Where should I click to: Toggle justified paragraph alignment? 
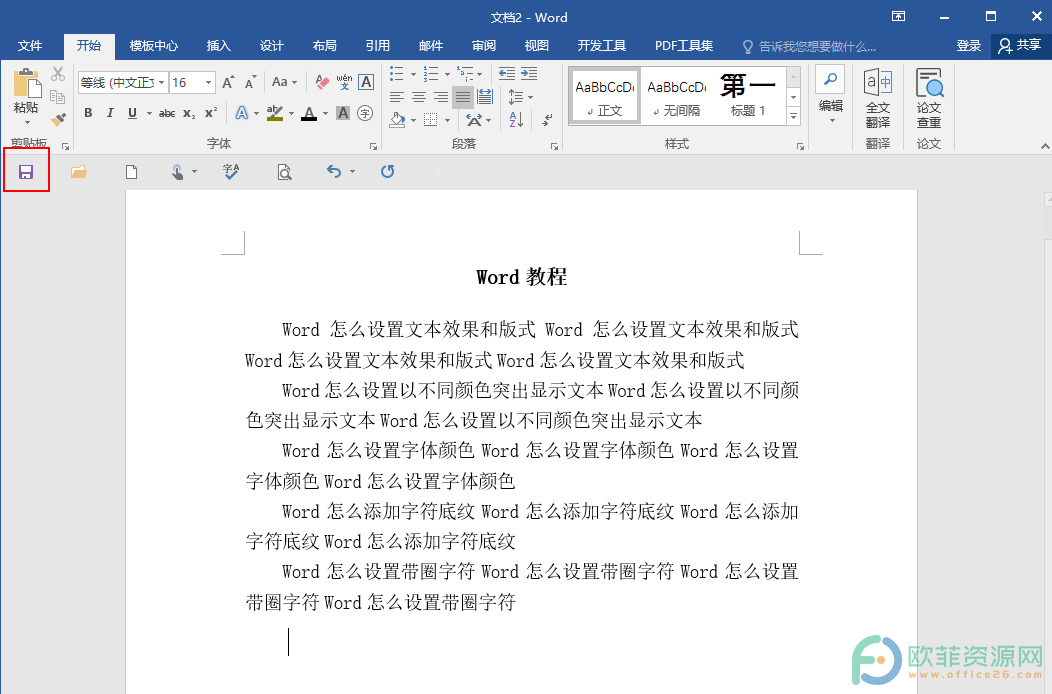463,98
